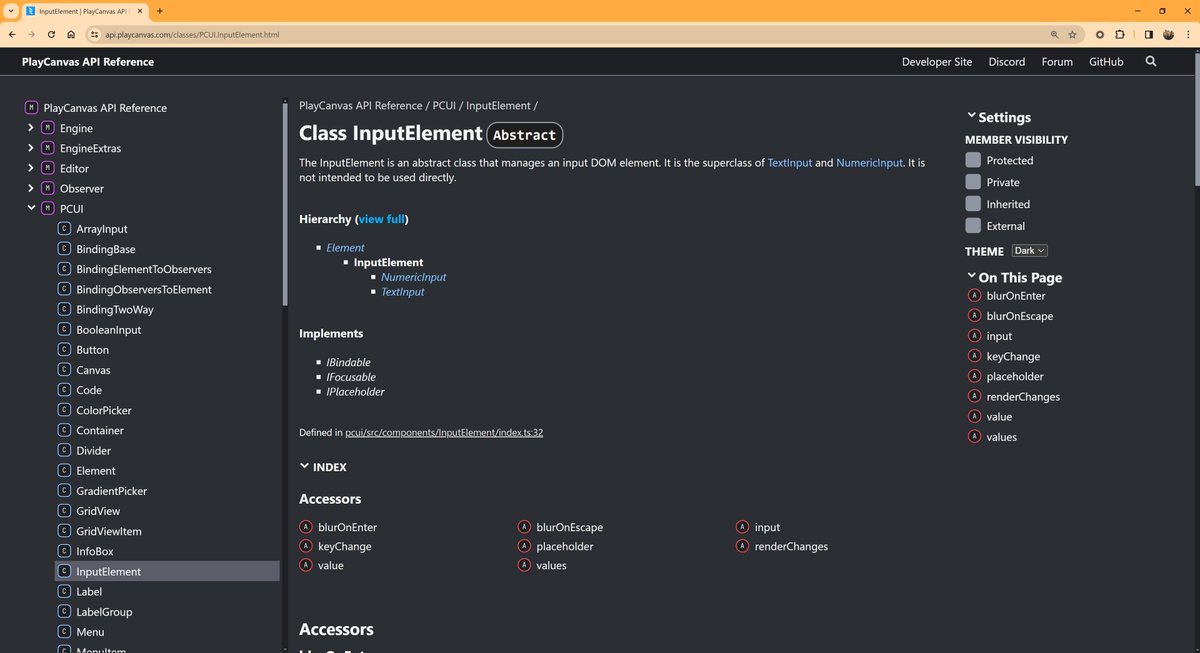
Task: Collapse the On This Page section
Action: tap(1014, 277)
